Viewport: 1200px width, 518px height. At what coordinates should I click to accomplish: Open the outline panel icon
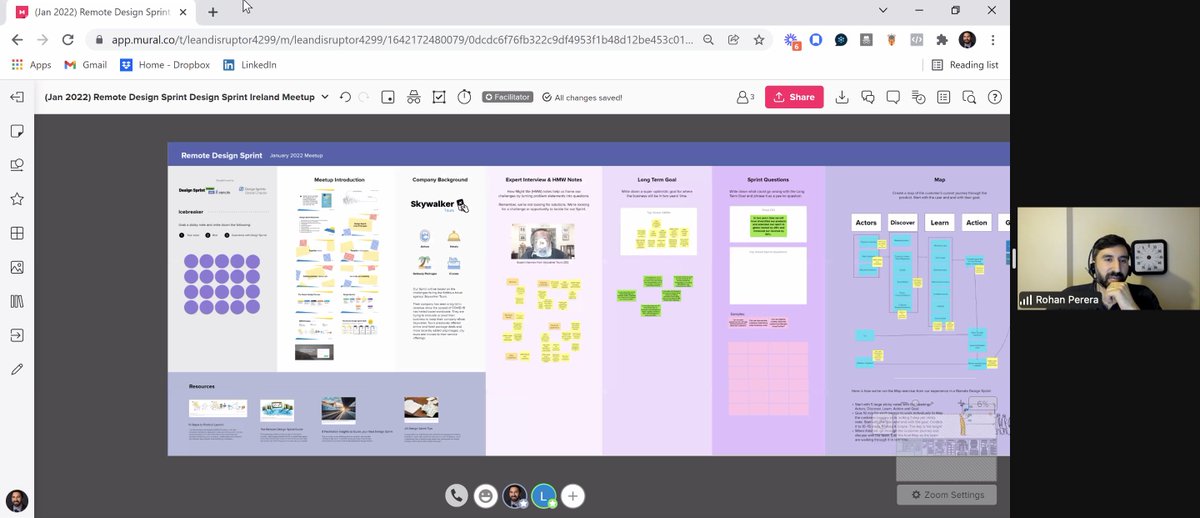point(944,97)
